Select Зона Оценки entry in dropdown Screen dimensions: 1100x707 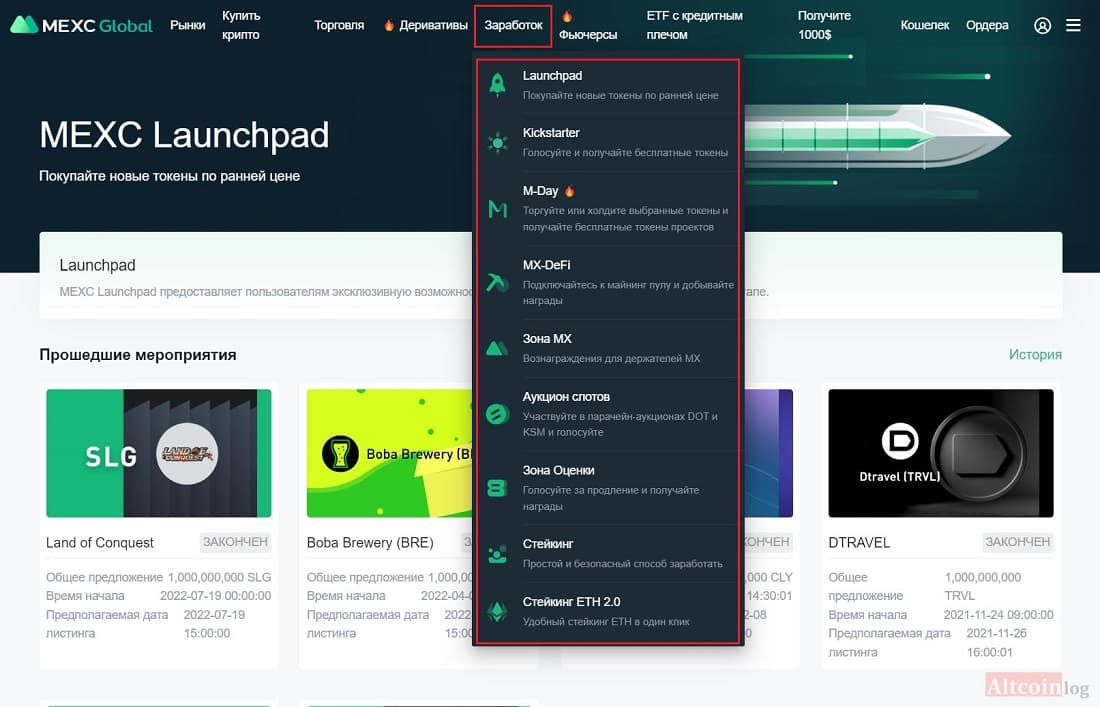click(x=608, y=487)
